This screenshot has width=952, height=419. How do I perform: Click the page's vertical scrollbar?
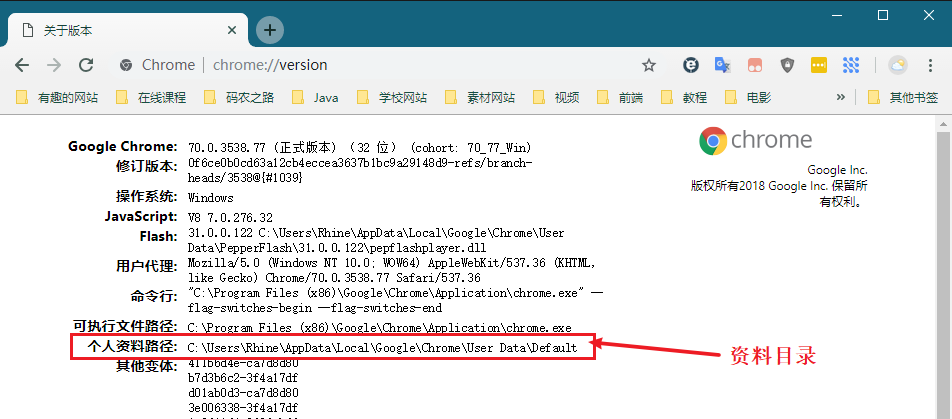pos(943,273)
